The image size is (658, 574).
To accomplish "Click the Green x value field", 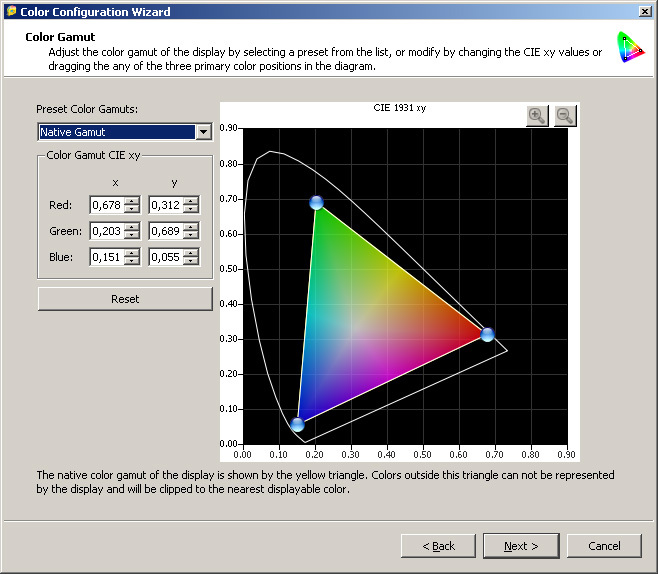I will point(107,231).
